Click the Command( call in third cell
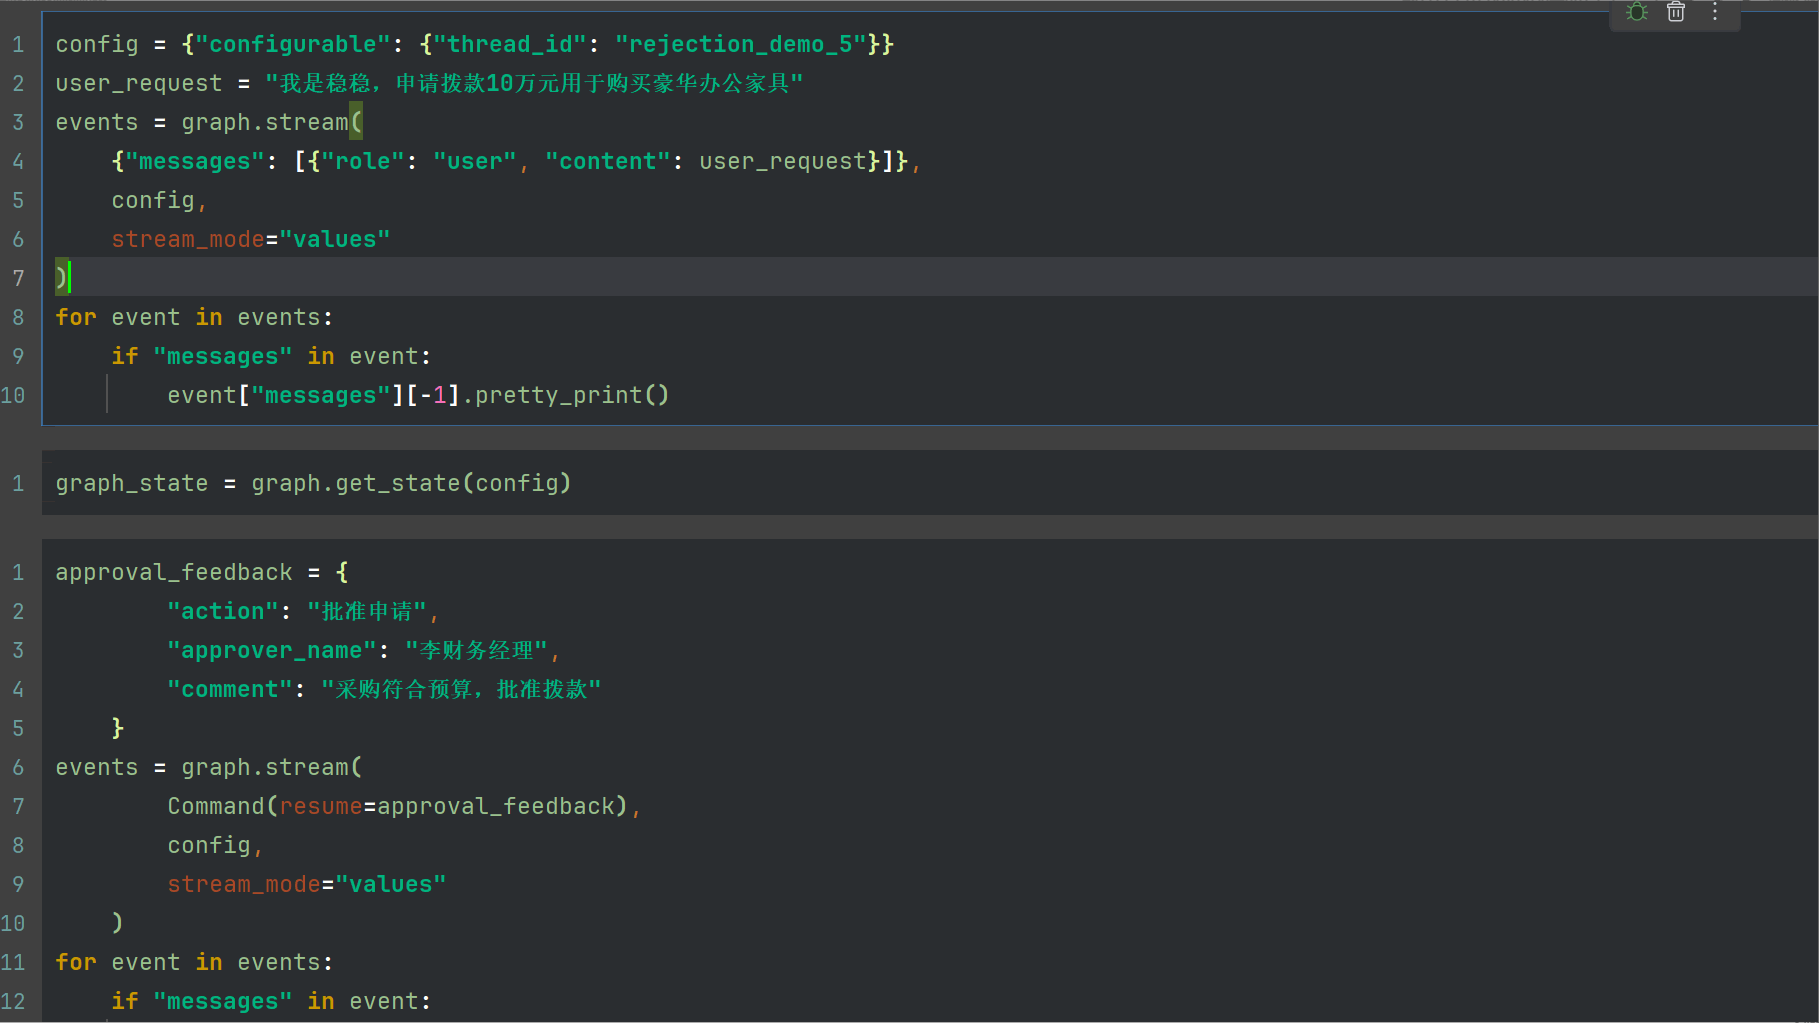Screen dimensions: 1819x1023 [x=223, y=806]
